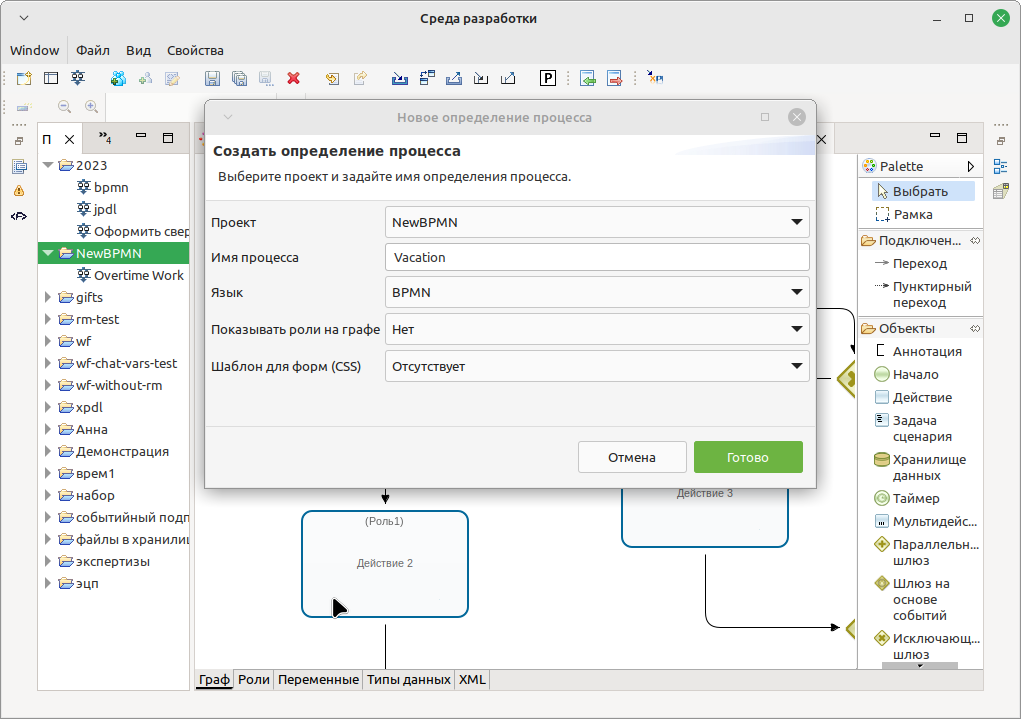Click the save all icon in toolbar
The width and height of the screenshot is (1021, 719).
(239, 79)
